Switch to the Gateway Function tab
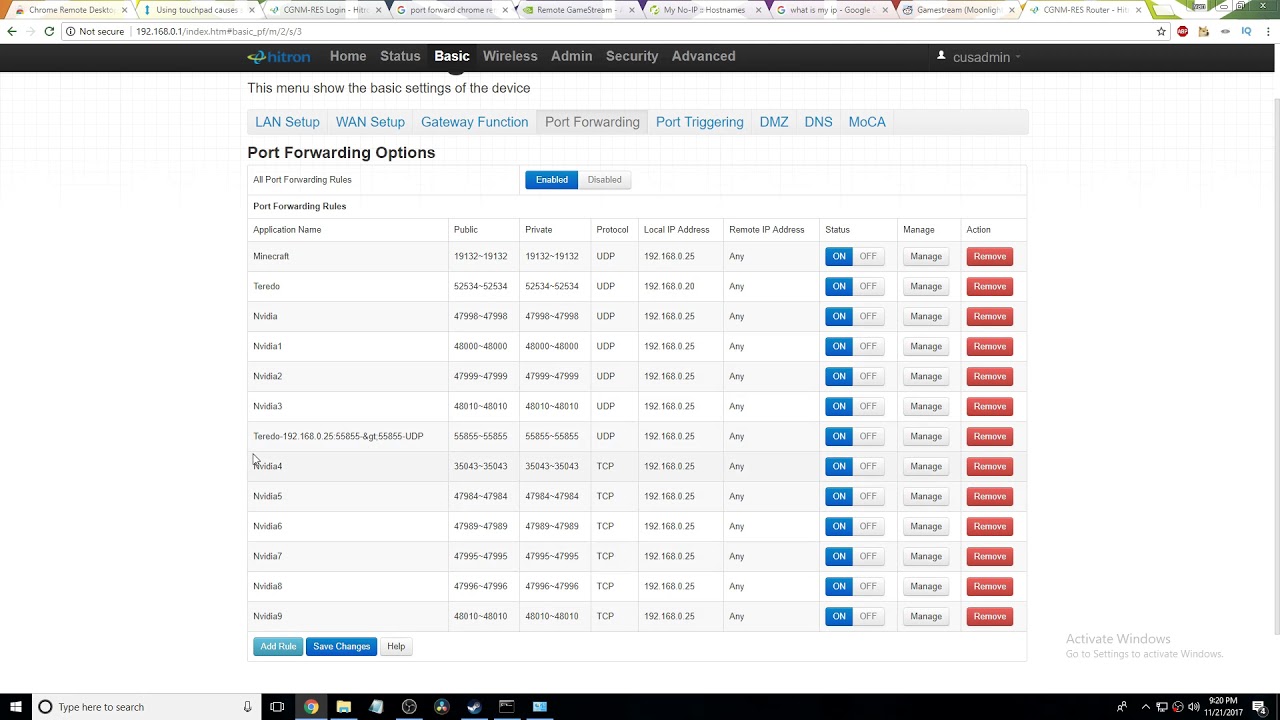Viewport: 1280px width, 720px height. [474, 122]
